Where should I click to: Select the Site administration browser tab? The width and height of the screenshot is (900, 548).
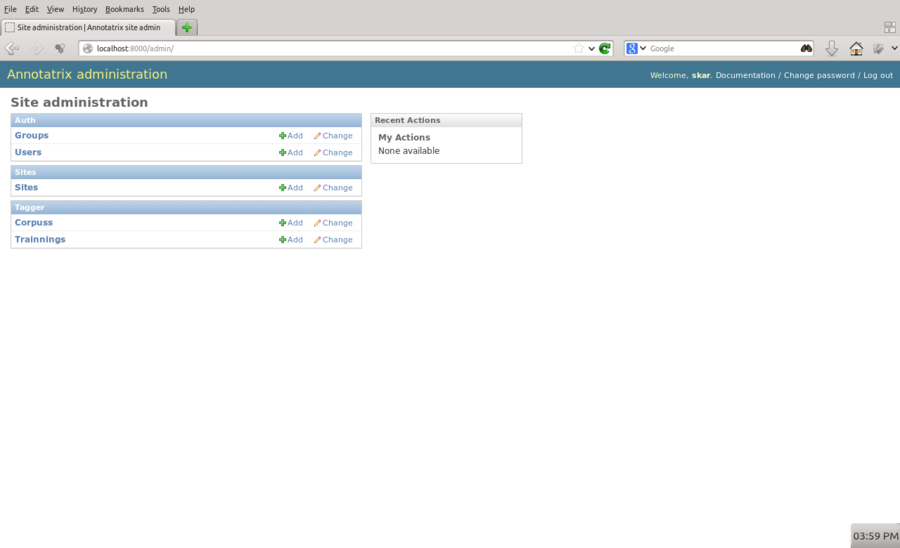coord(88,28)
